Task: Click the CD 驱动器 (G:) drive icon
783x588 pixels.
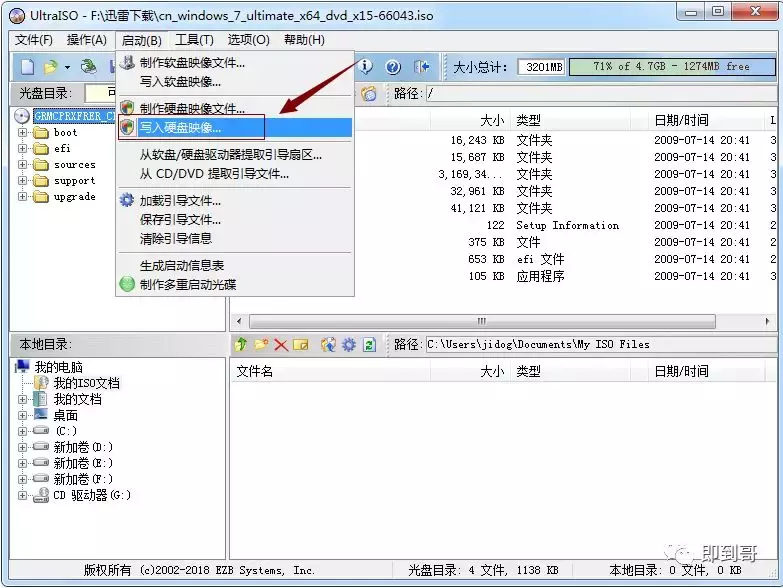Action: click(x=41, y=495)
